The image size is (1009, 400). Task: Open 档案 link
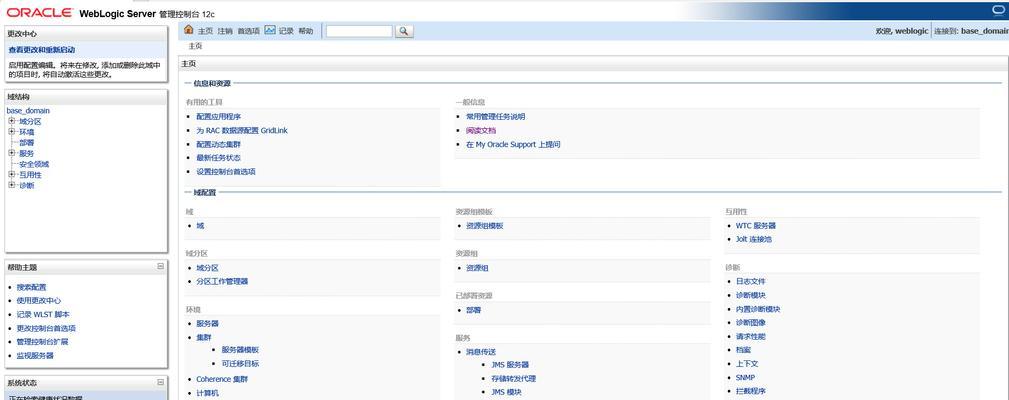(743, 350)
